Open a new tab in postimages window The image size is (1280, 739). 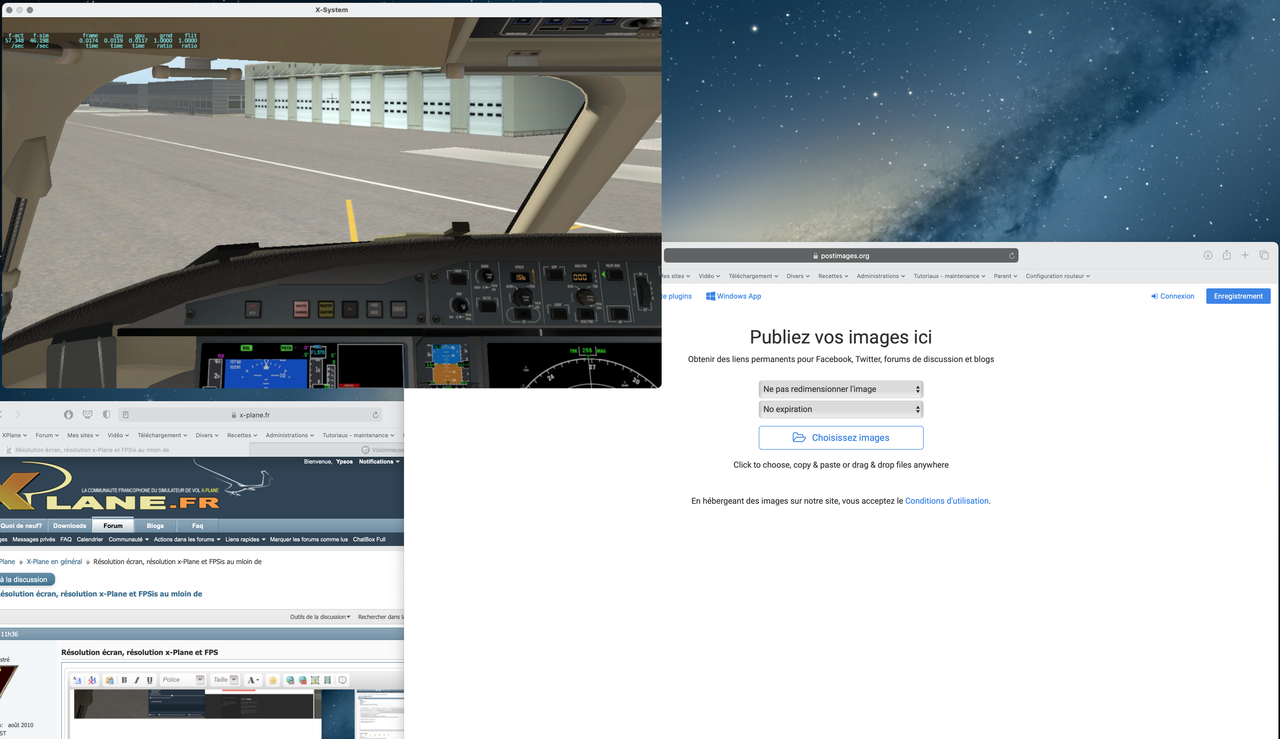point(1245,255)
